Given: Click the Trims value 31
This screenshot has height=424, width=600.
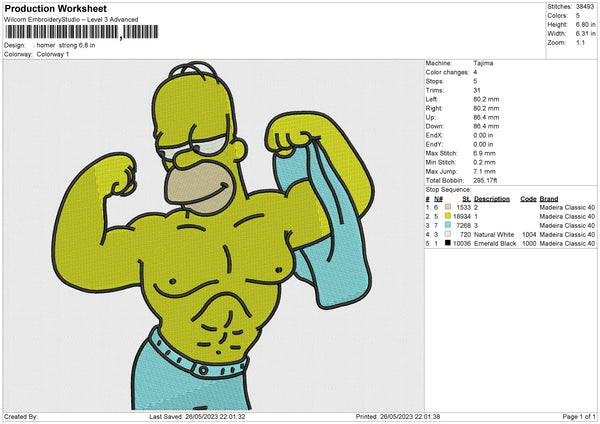Looking at the screenshot, I should coord(477,90).
